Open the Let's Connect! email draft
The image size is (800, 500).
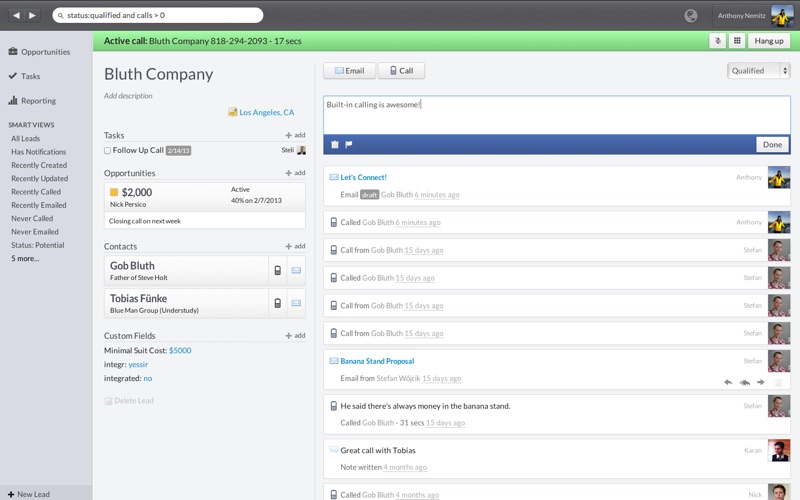[x=363, y=178]
